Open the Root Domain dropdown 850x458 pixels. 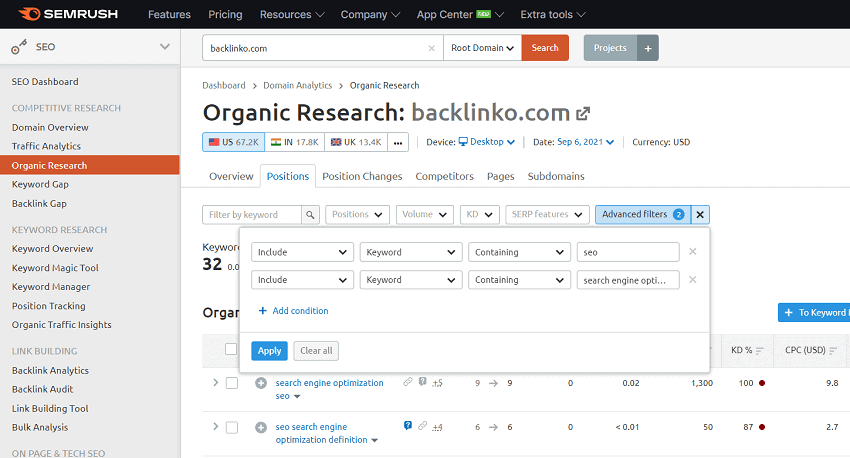pos(482,48)
